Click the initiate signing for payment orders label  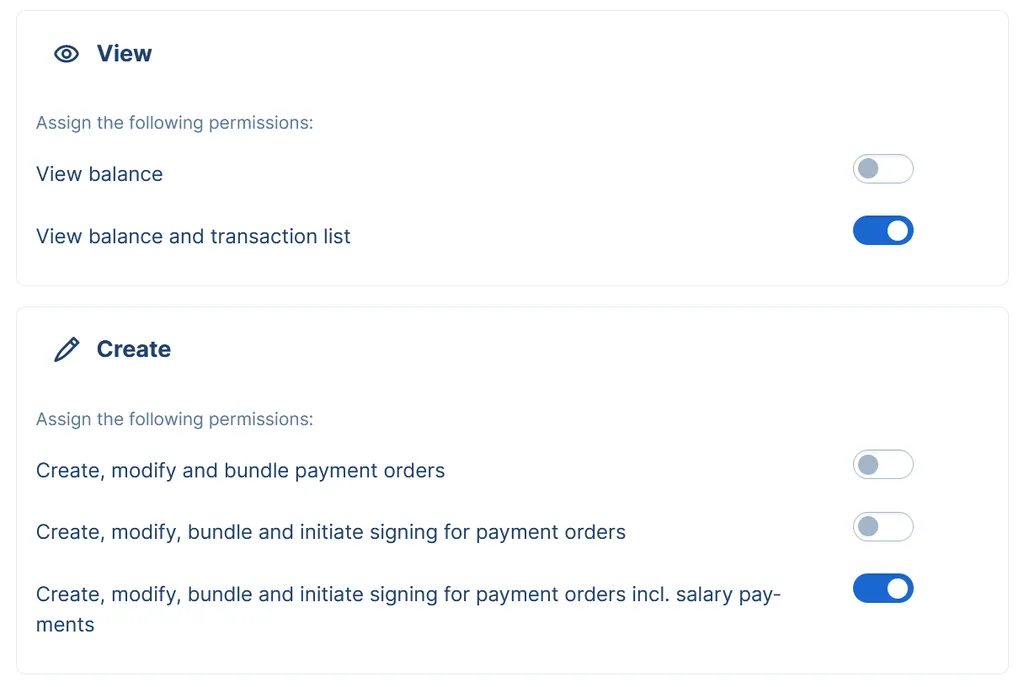click(330, 533)
